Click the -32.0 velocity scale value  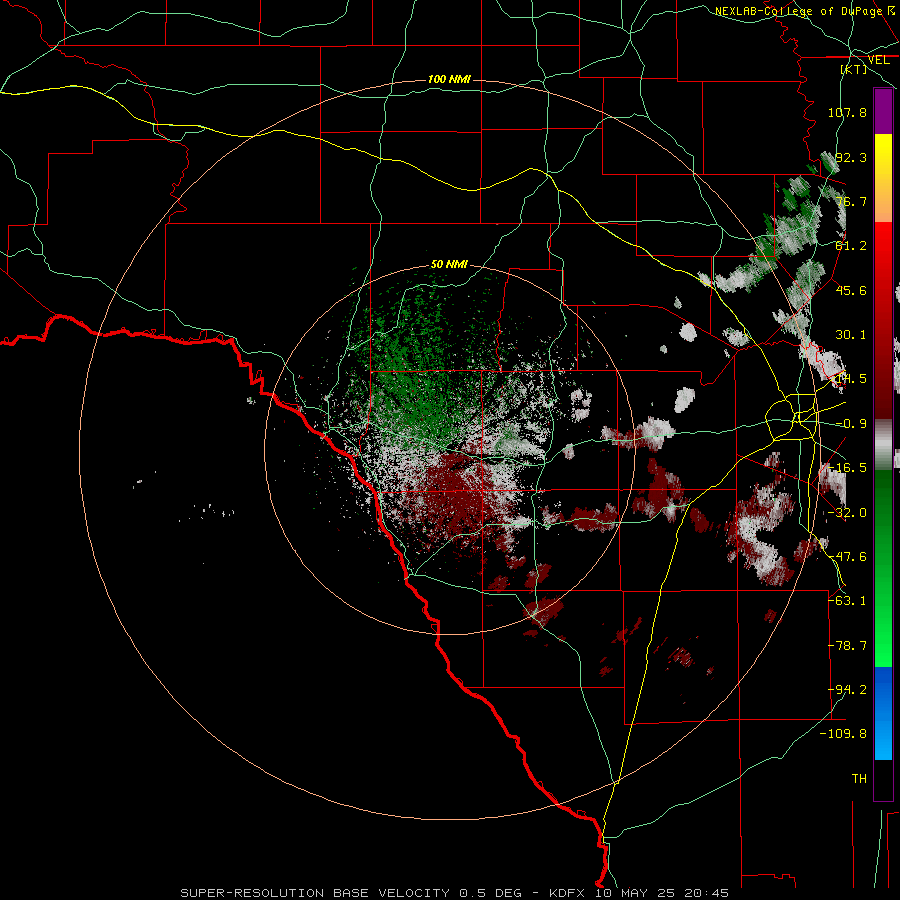click(847, 513)
